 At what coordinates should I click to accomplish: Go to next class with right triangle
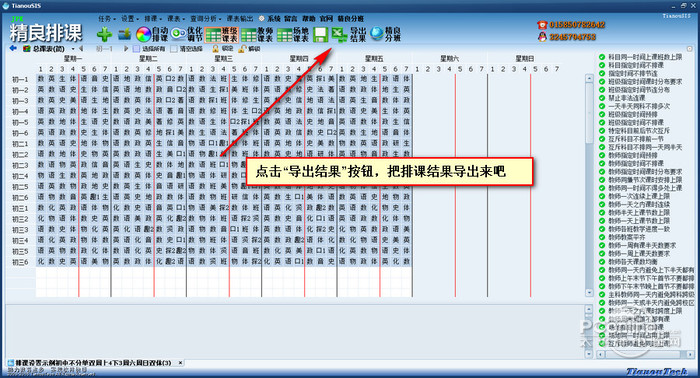[126, 48]
